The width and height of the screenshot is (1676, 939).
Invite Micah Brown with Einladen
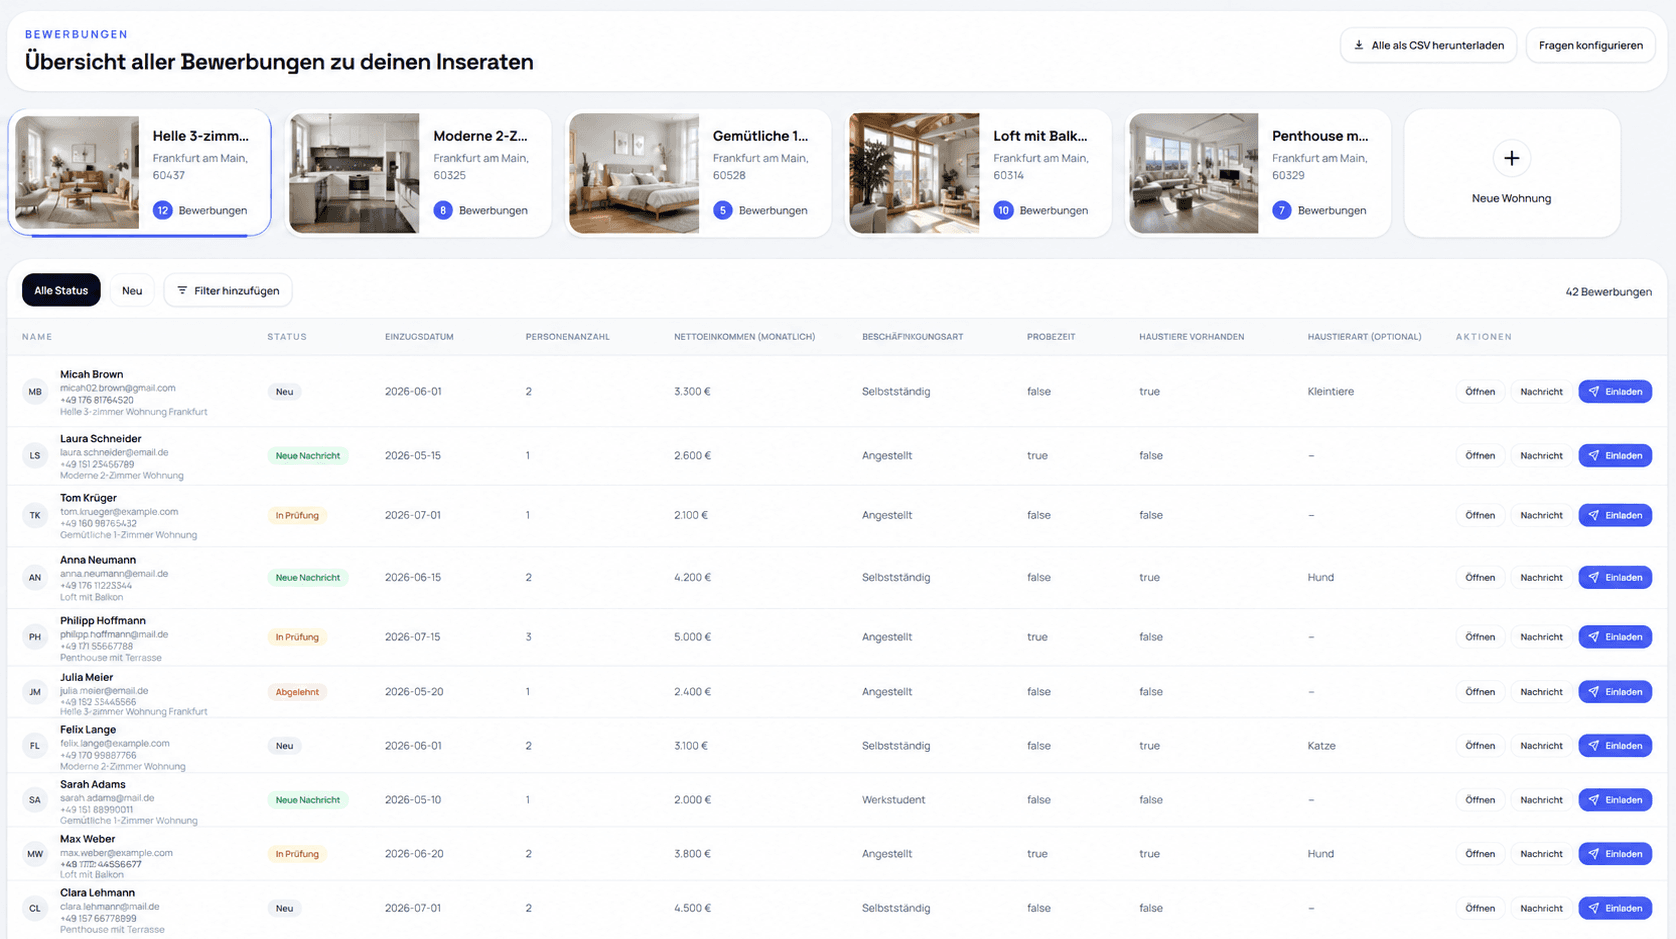click(1615, 392)
